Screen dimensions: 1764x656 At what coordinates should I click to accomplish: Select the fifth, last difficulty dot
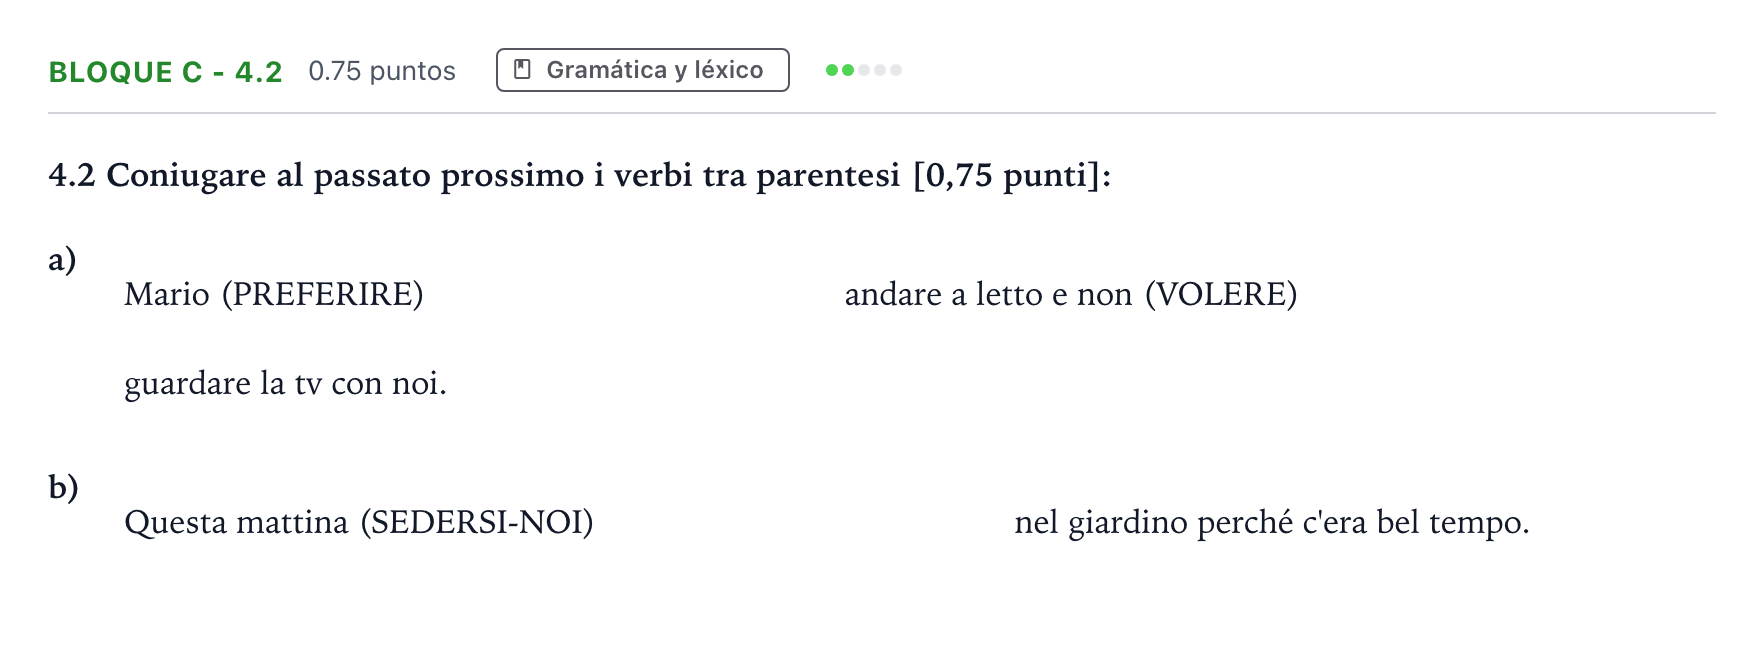pos(896,70)
